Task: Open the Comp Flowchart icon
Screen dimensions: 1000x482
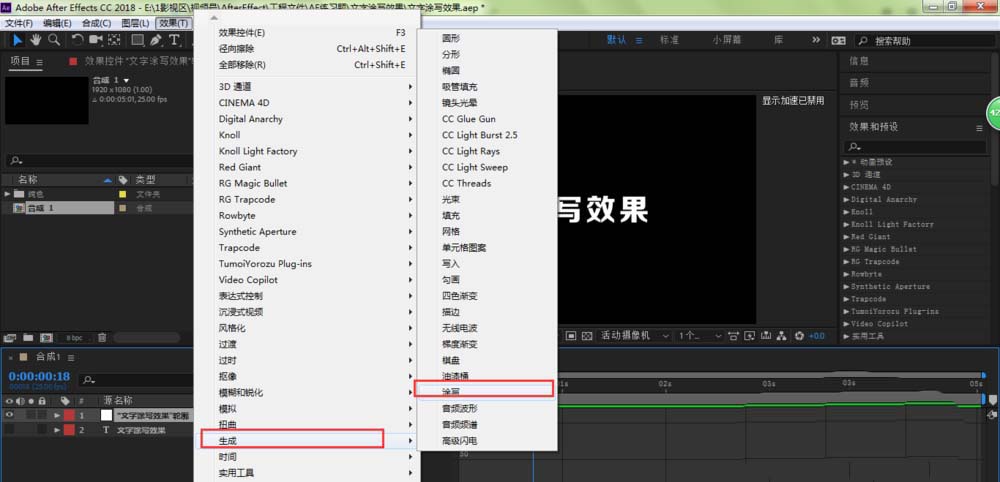Action: tap(782, 335)
